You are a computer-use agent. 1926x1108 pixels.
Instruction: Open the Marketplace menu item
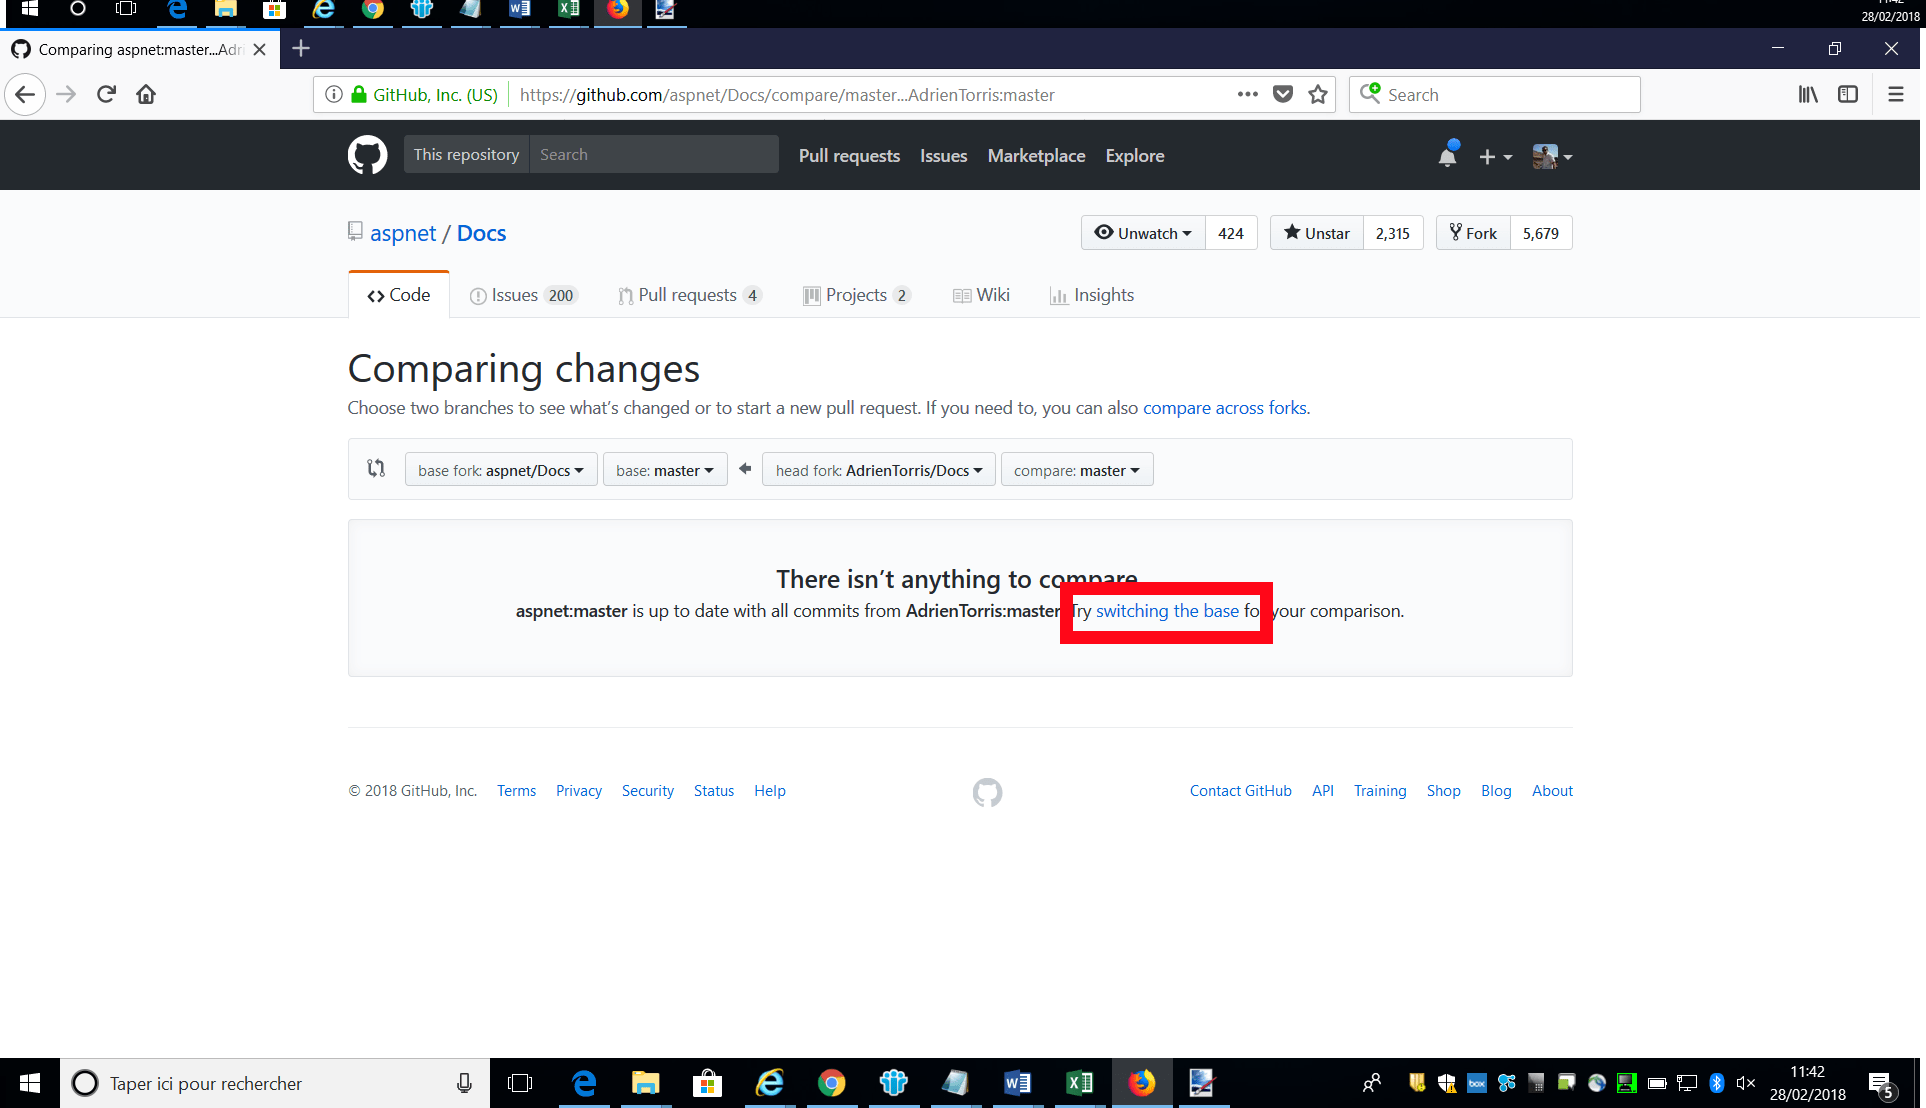click(x=1036, y=156)
